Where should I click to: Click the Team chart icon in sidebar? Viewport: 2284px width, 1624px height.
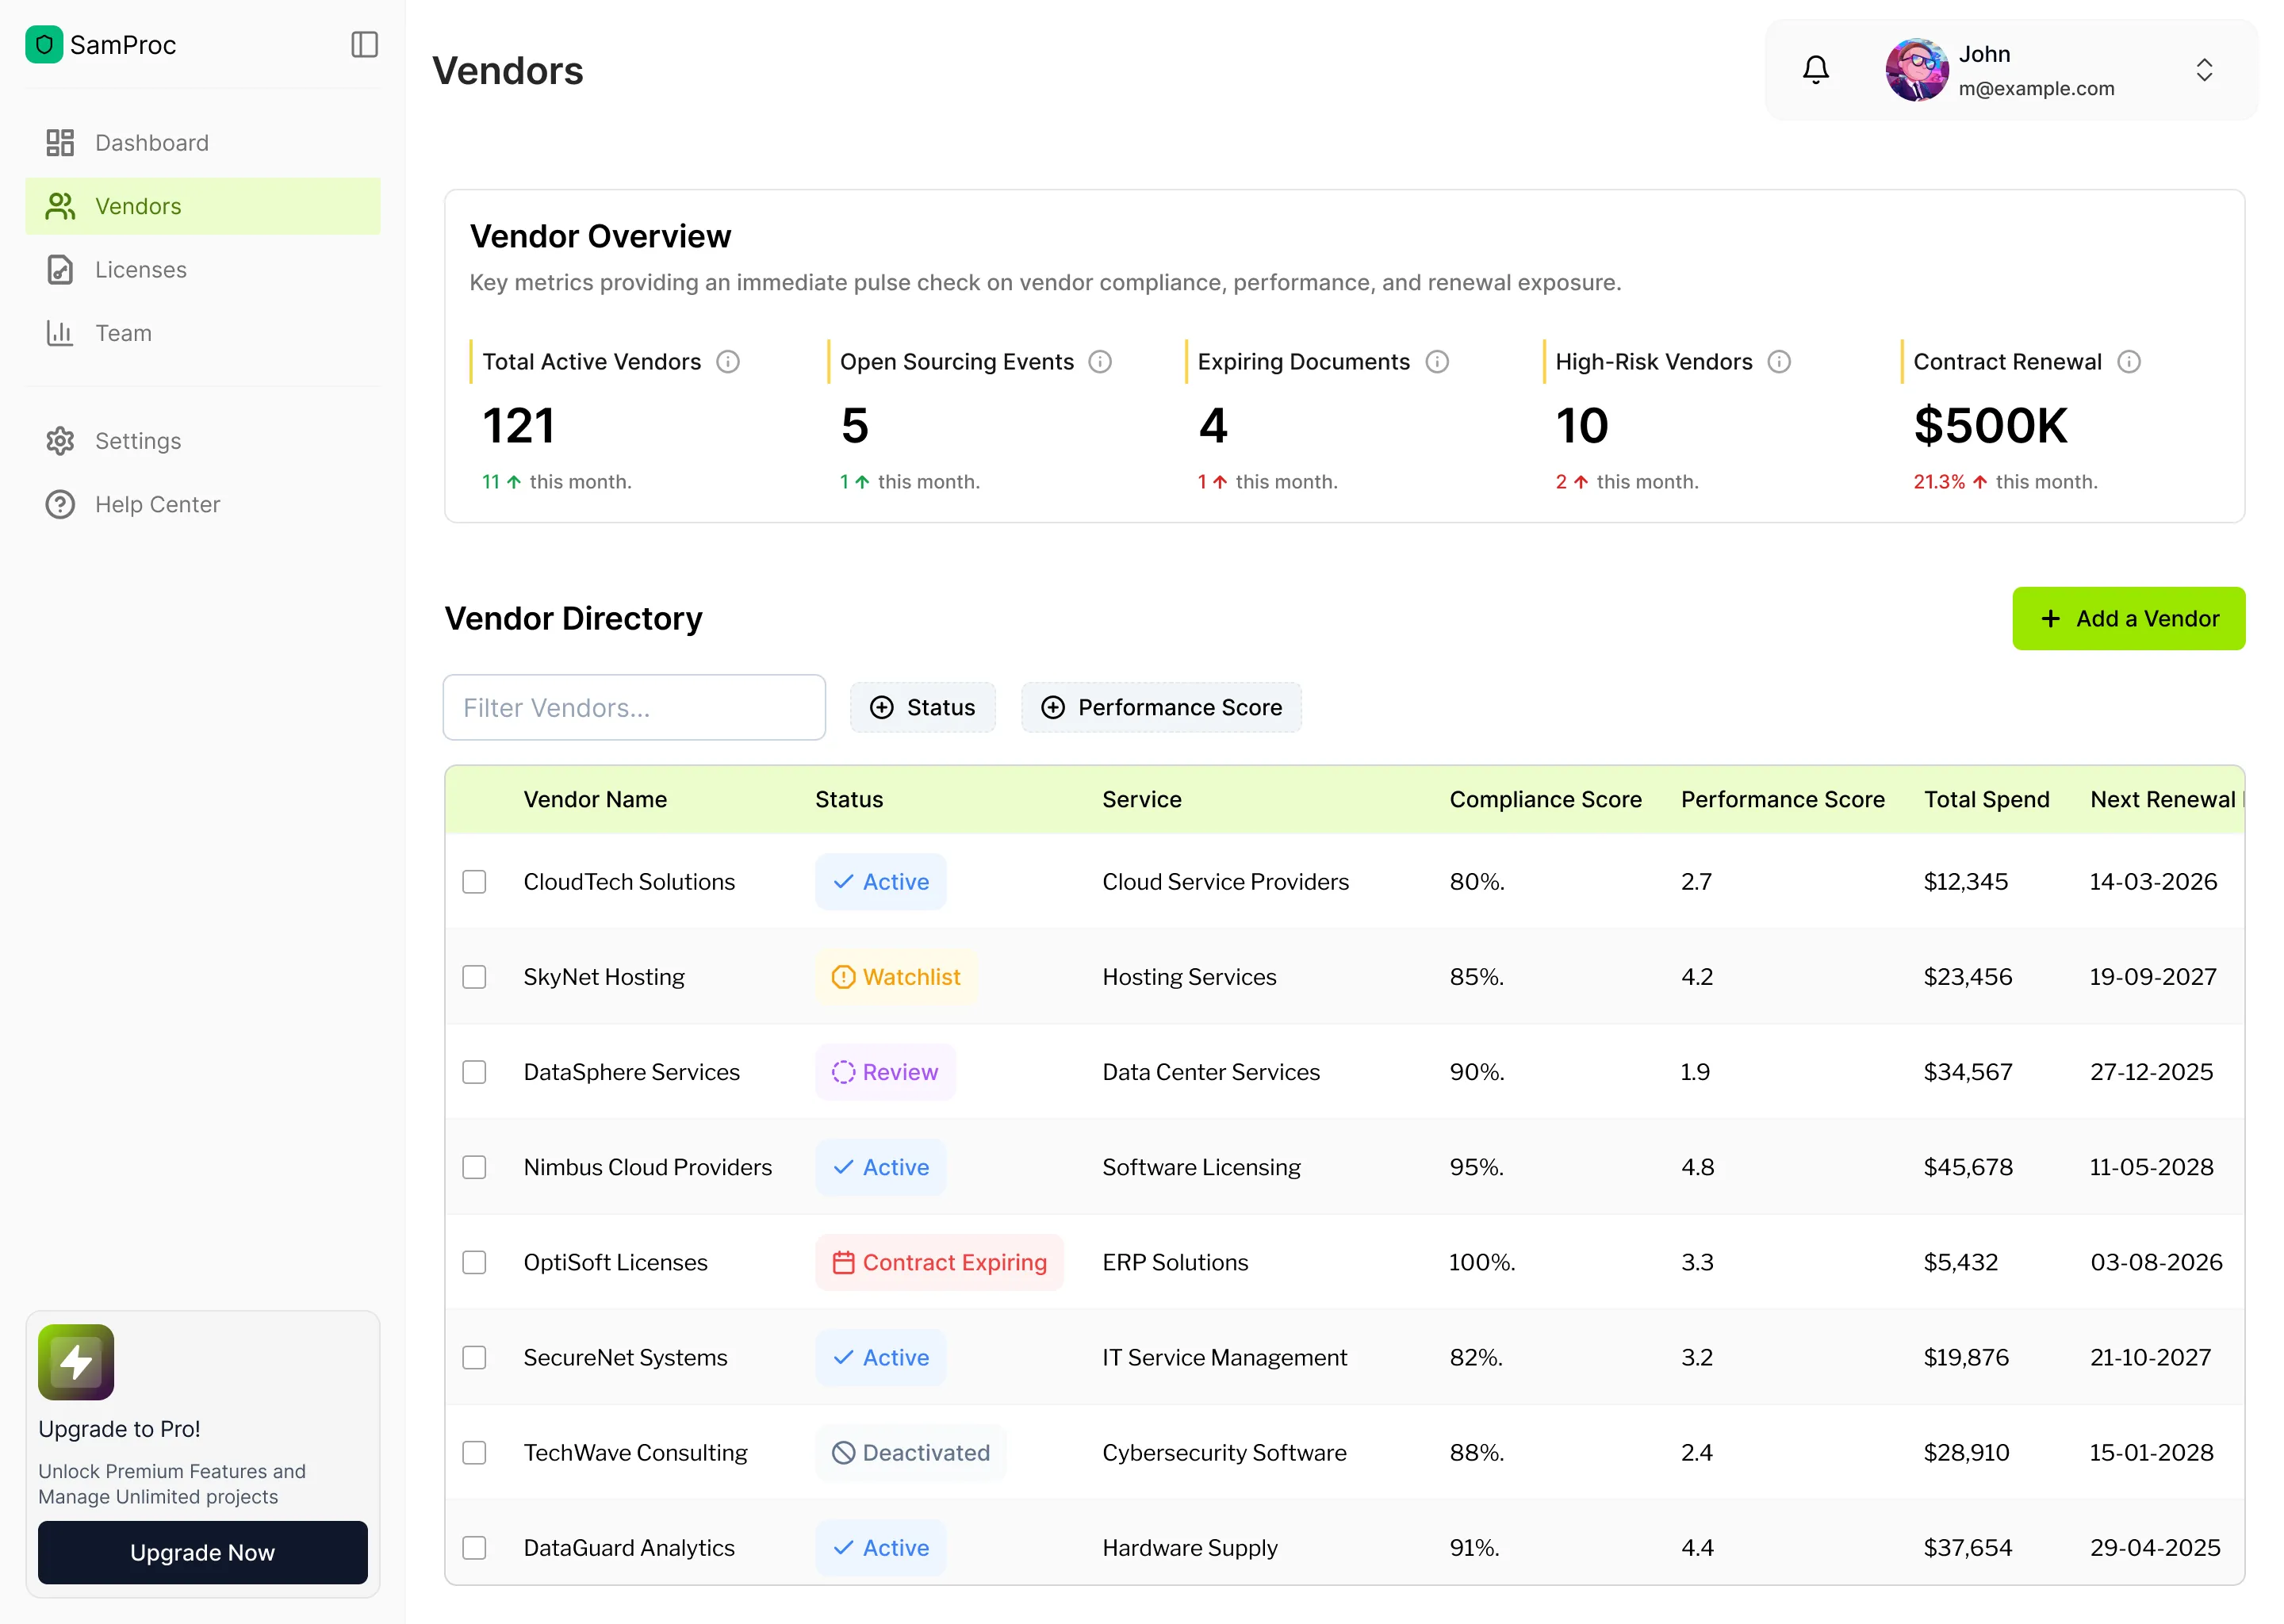tap(60, 333)
